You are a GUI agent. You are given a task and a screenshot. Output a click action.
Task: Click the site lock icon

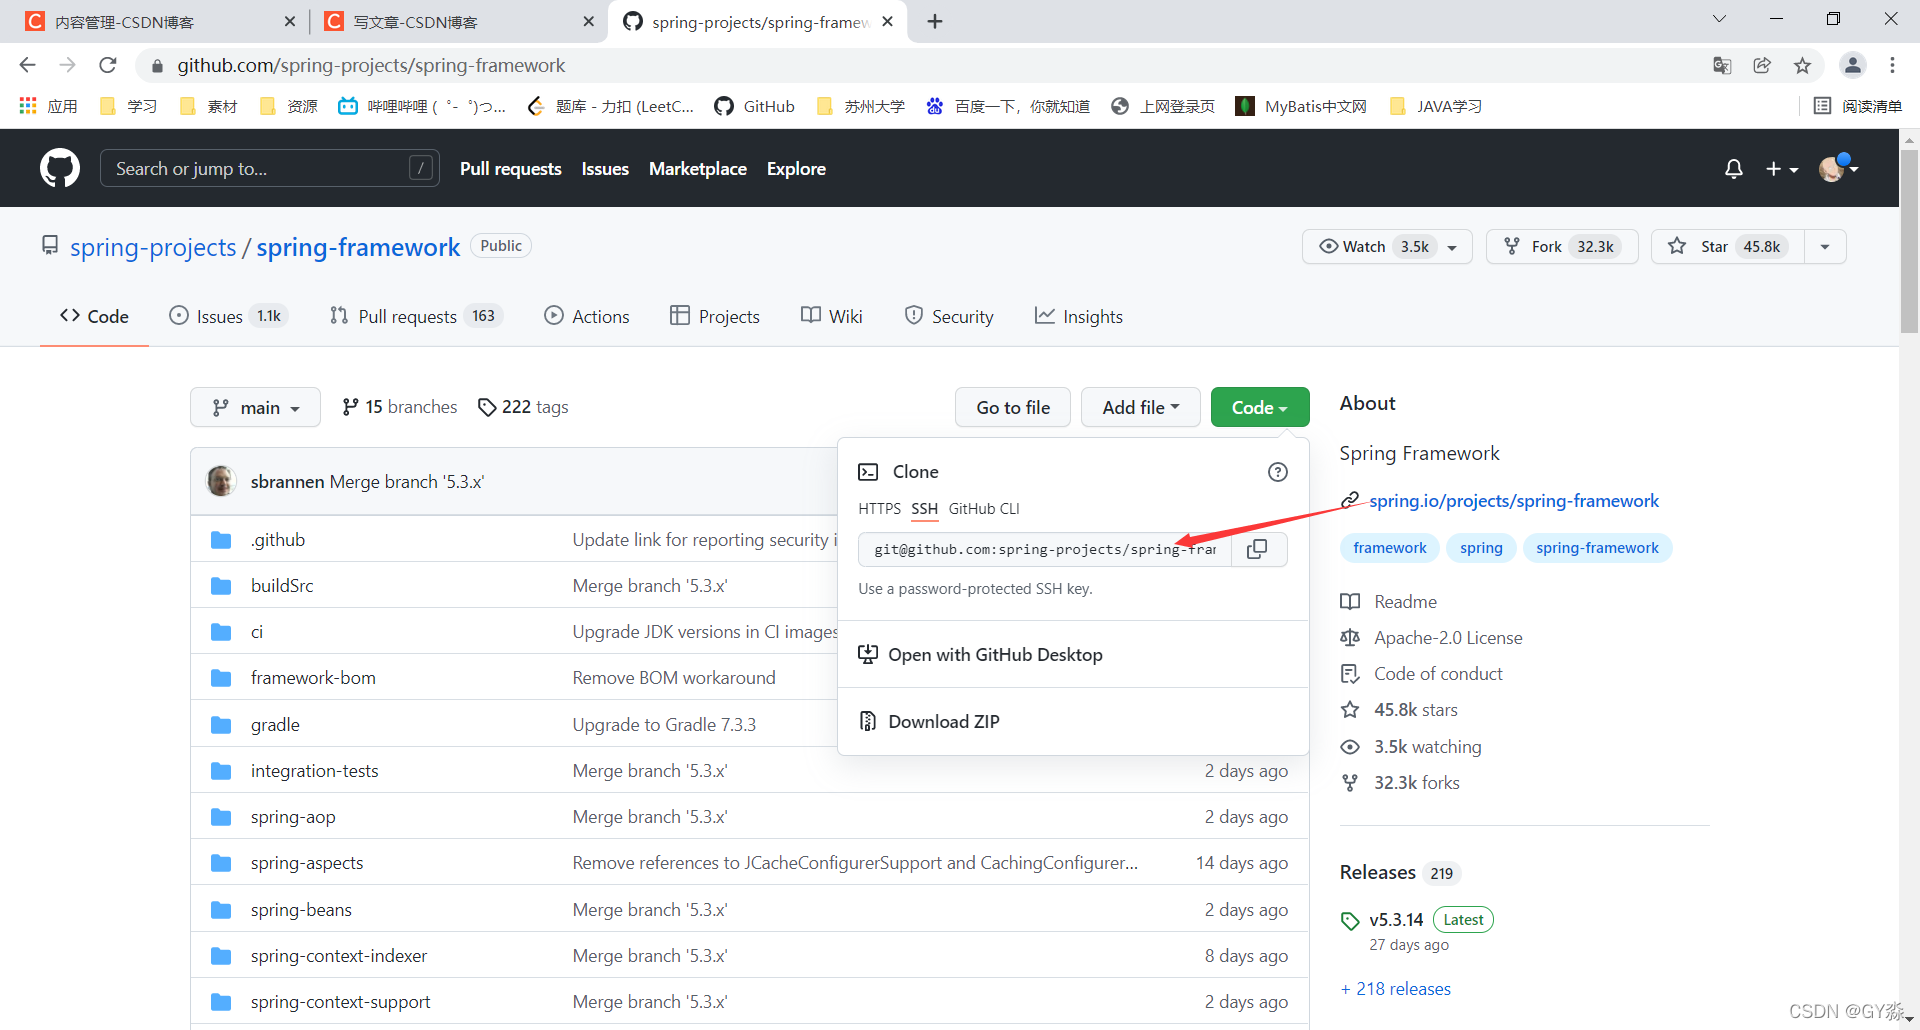(x=157, y=66)
